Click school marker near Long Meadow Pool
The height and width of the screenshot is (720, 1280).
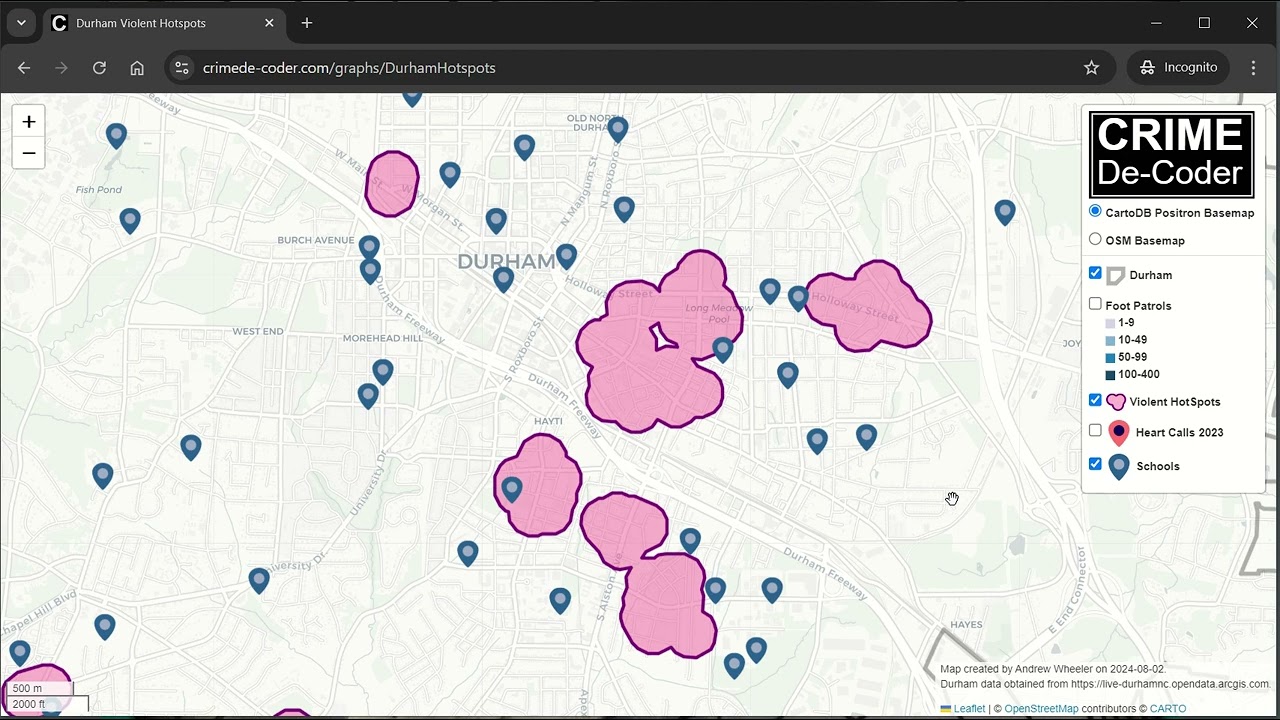coord(722,349)
